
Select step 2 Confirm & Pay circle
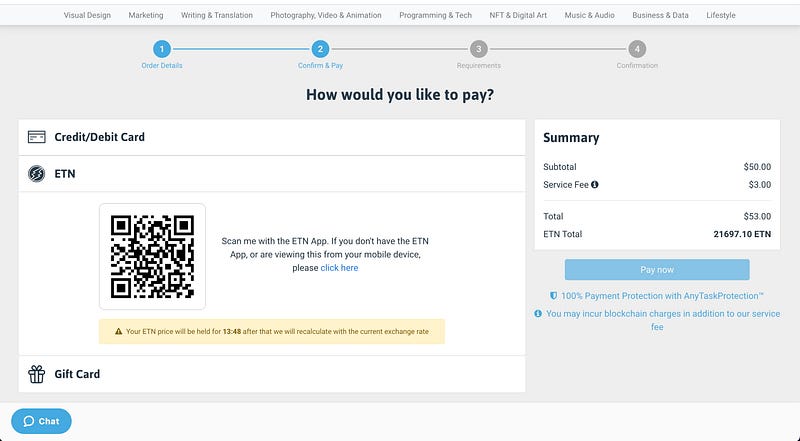(x=320, y=49)
